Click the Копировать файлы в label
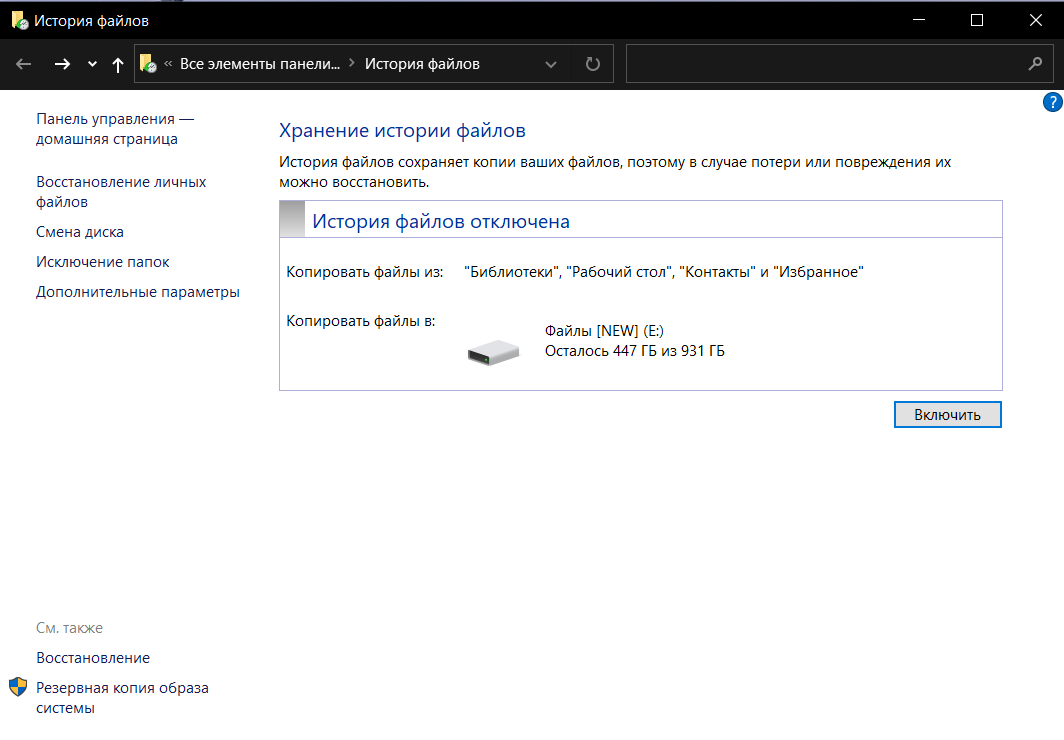This screenshot has height=740, width=1064. 360,321
